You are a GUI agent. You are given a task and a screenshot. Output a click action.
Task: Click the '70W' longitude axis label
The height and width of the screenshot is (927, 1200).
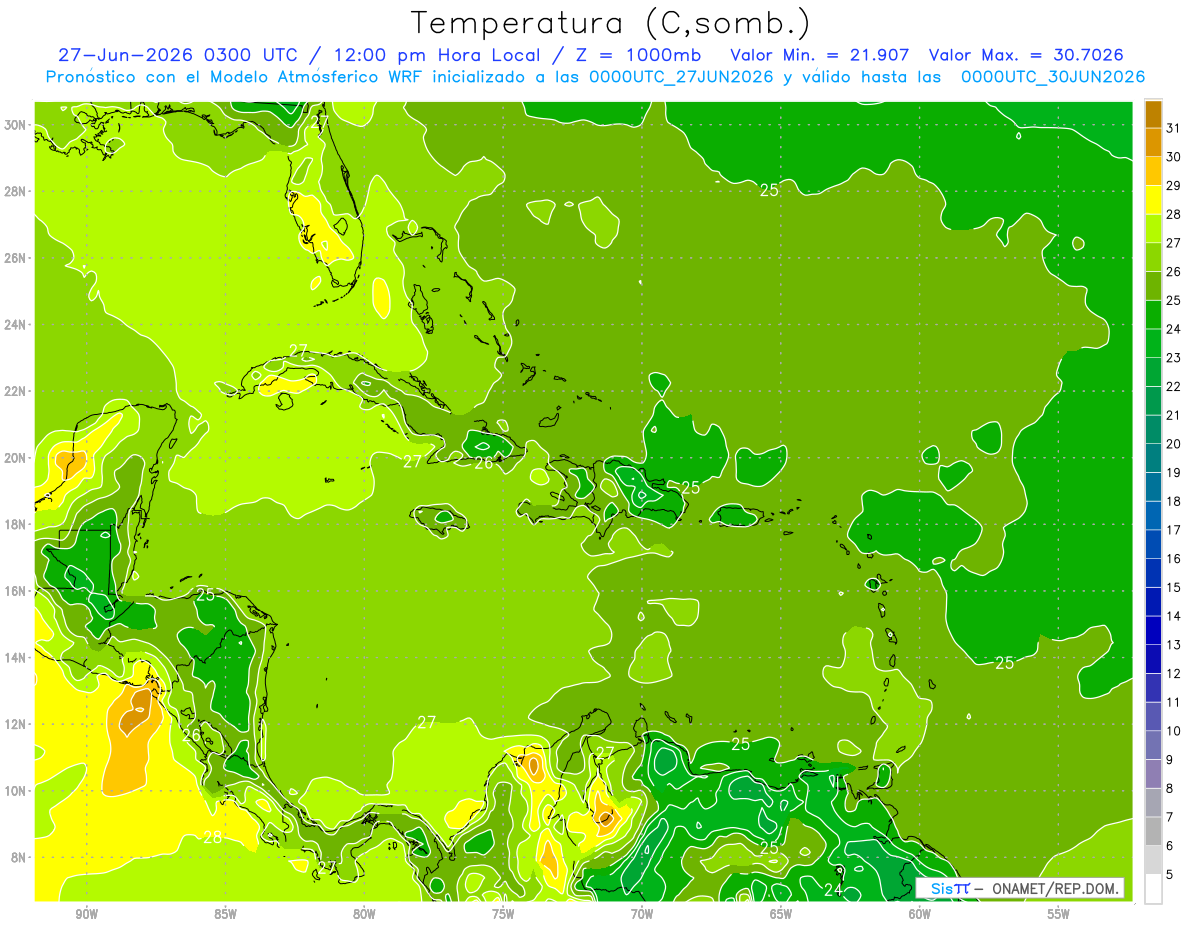click(642, 914)
